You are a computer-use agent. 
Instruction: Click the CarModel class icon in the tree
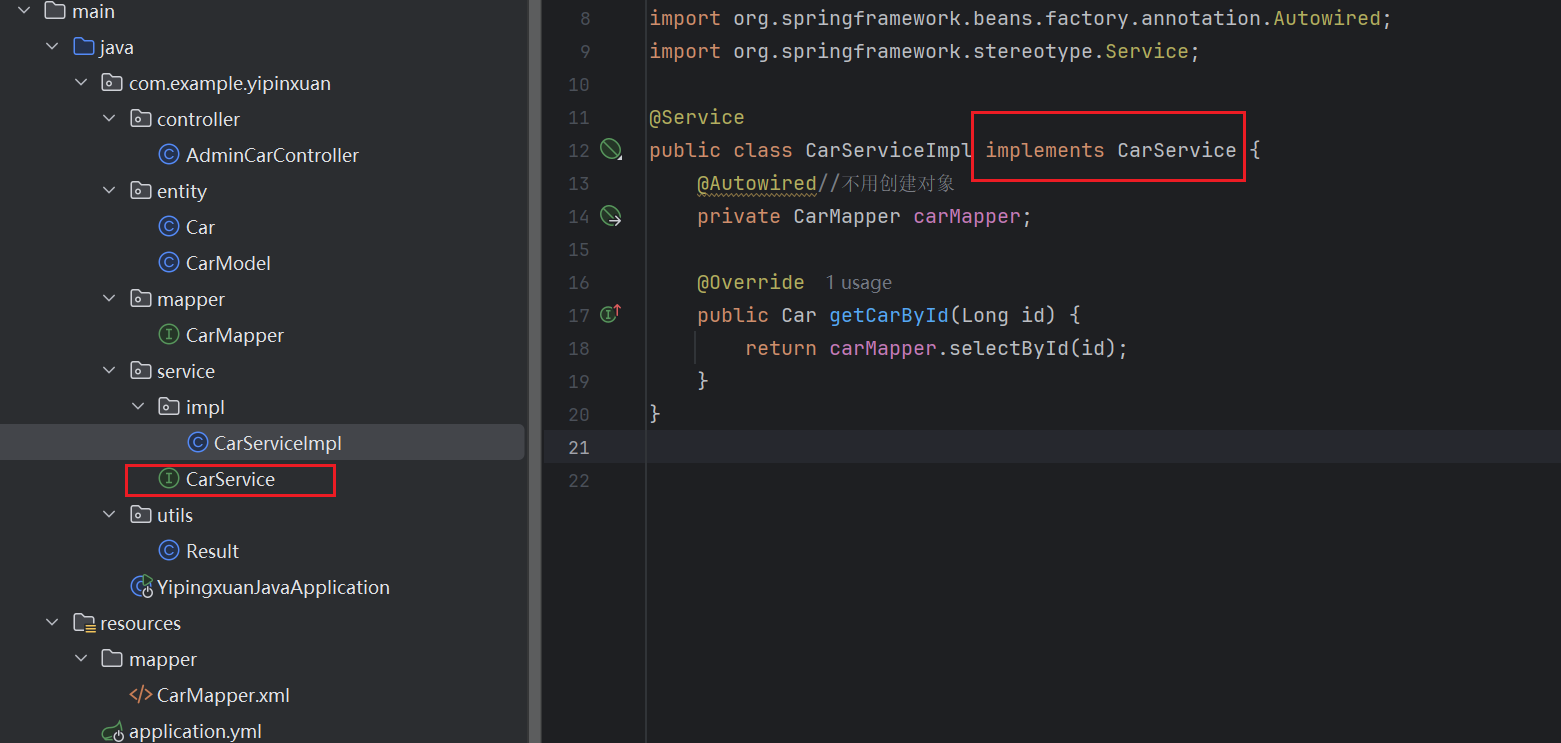[169, 263]
